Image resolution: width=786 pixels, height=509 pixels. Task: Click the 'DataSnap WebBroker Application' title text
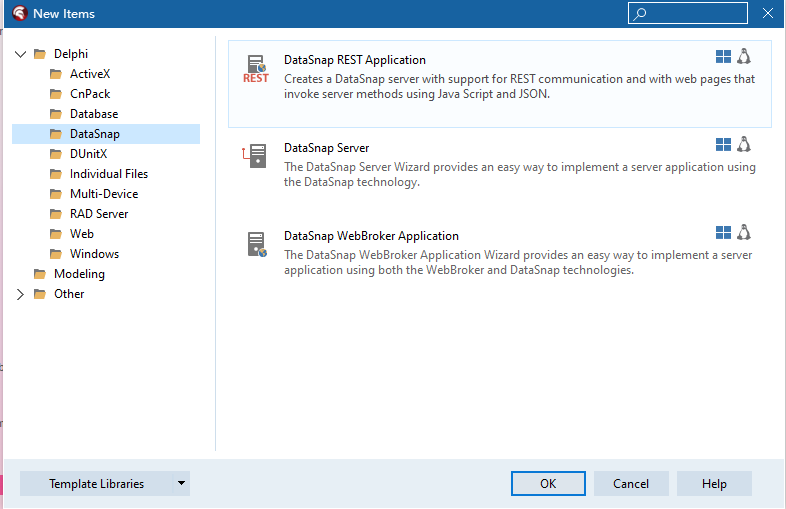click(x=371, y=236)
